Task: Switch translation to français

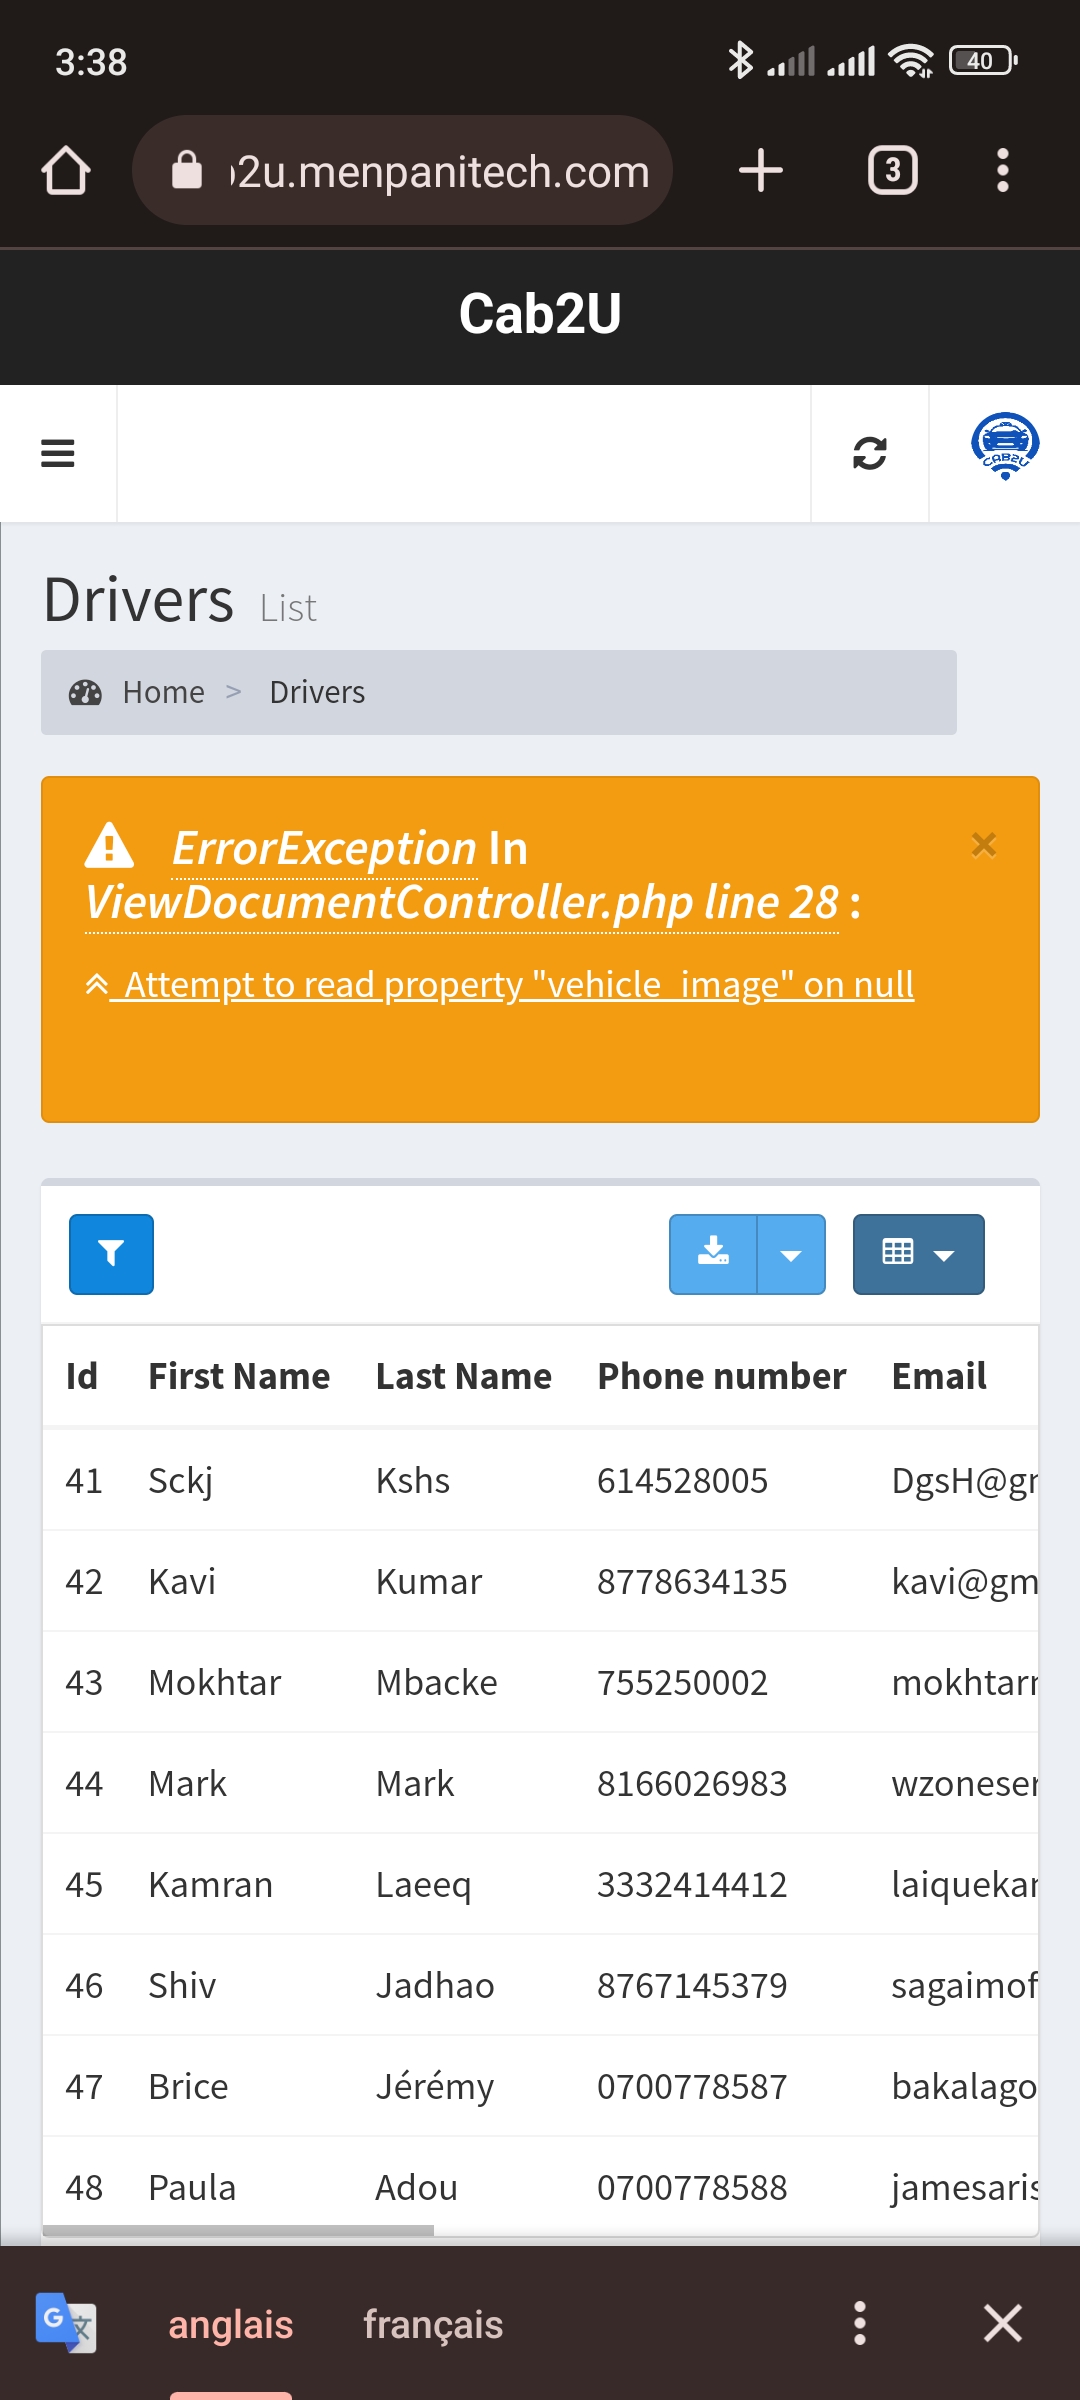Action: (x=432, y=2324)
